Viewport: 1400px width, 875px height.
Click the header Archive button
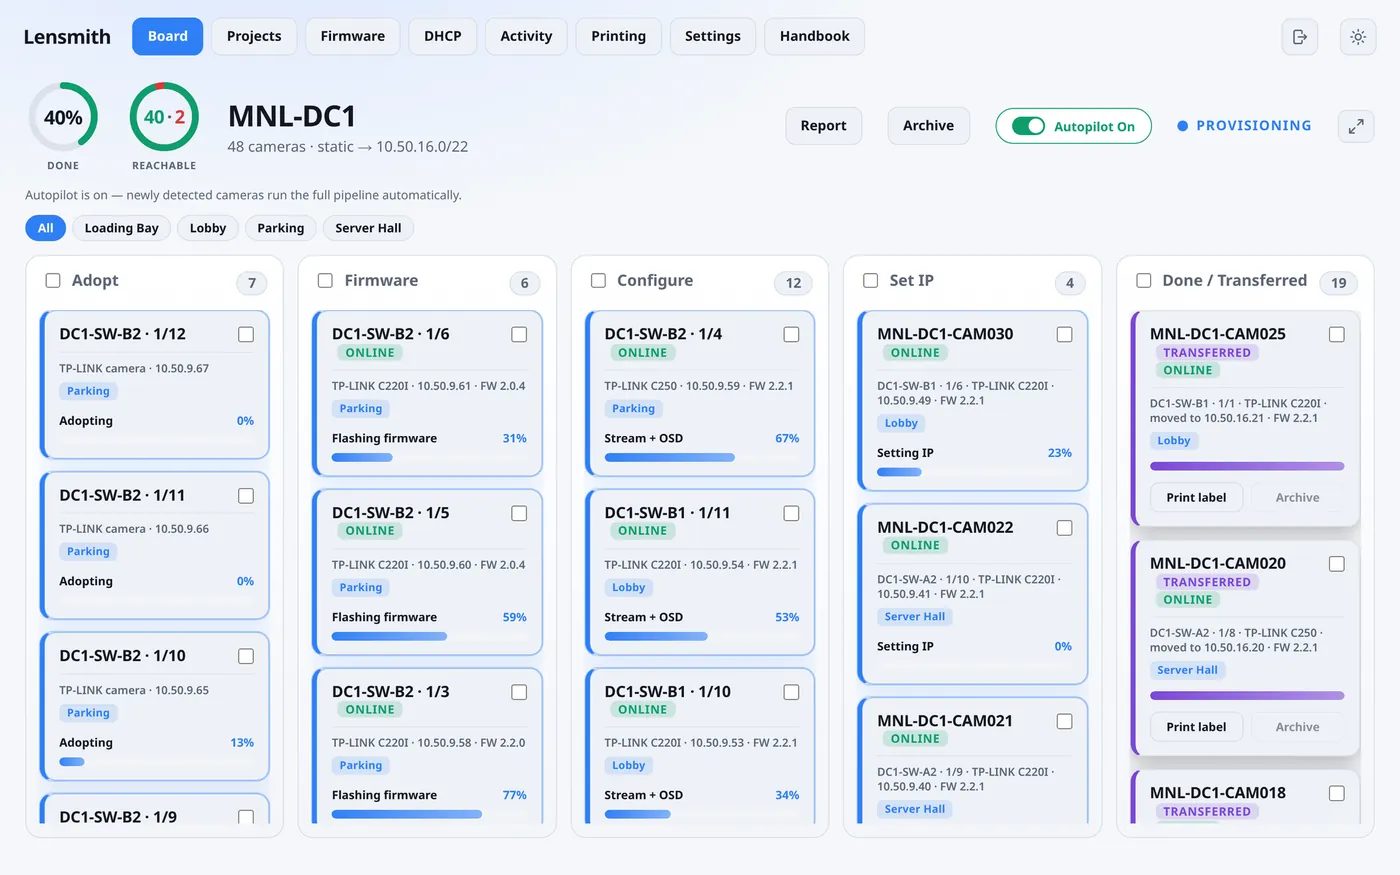coord(929,126)
